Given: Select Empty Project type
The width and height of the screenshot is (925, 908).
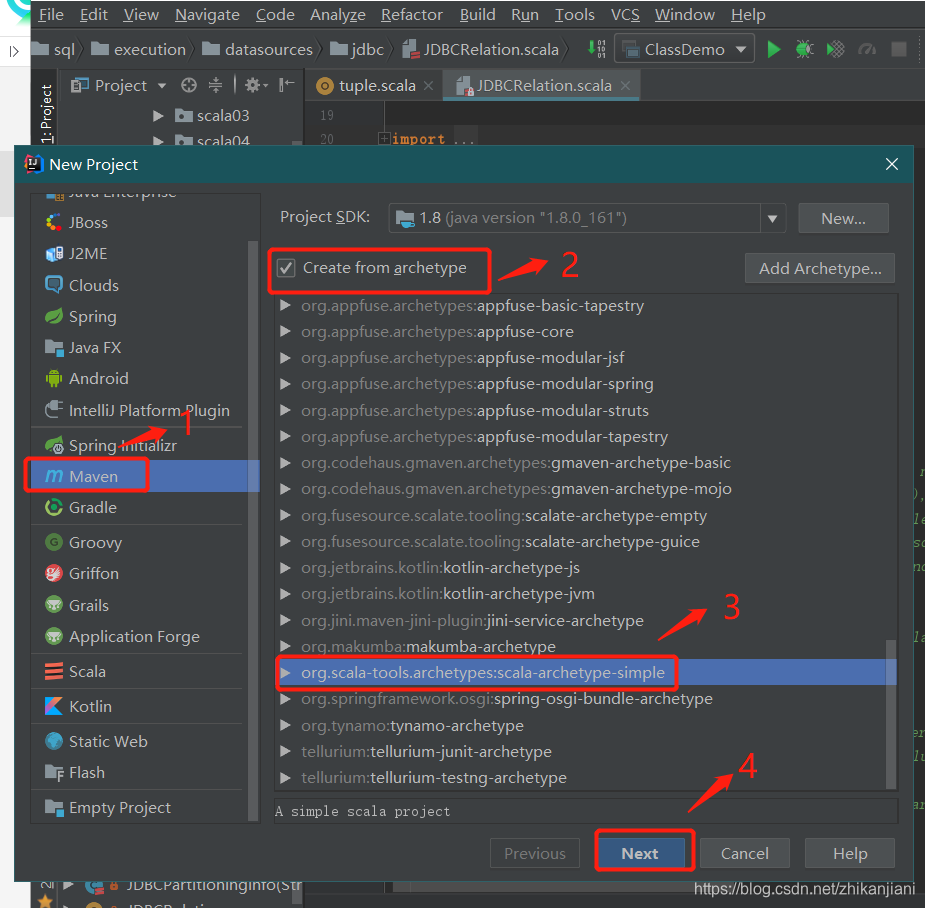Looking at the screenshot, I should coord(145,807).
